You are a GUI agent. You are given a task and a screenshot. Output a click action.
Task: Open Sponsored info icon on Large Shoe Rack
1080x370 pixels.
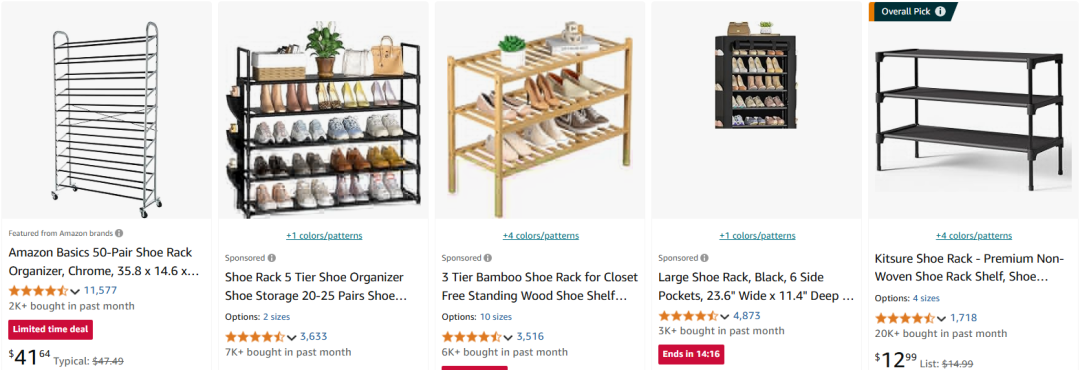tap(704, 258)
